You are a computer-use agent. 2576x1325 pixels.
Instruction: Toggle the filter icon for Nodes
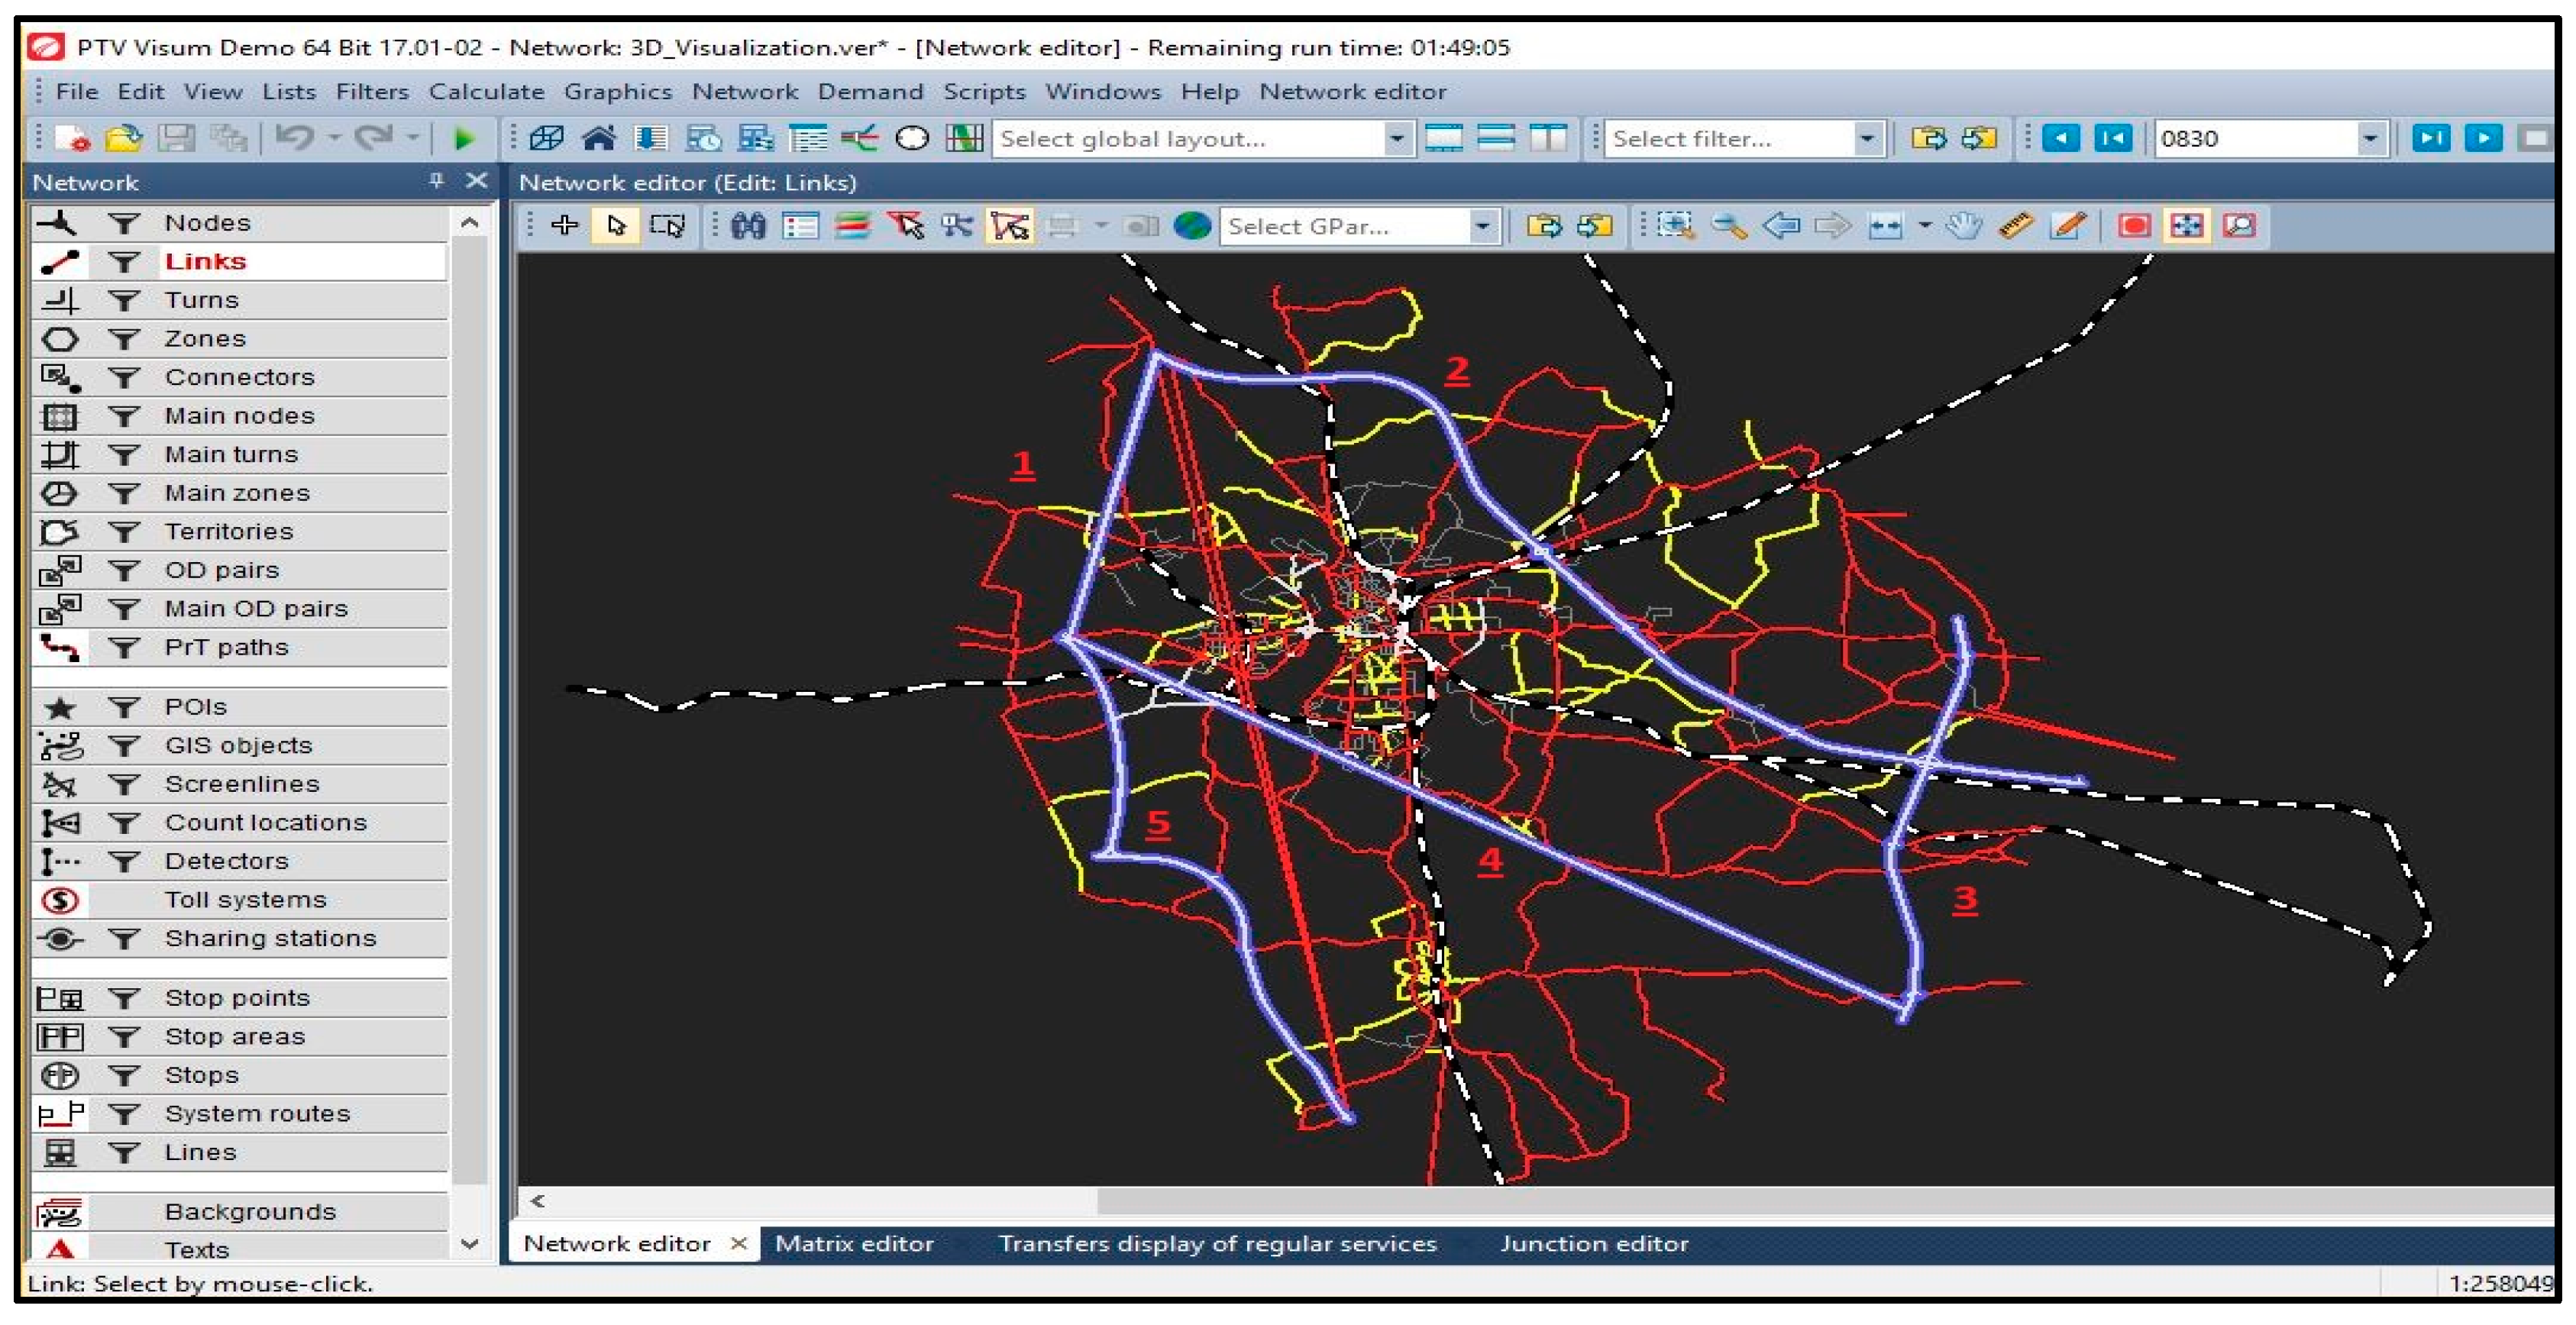coord(124,223)
